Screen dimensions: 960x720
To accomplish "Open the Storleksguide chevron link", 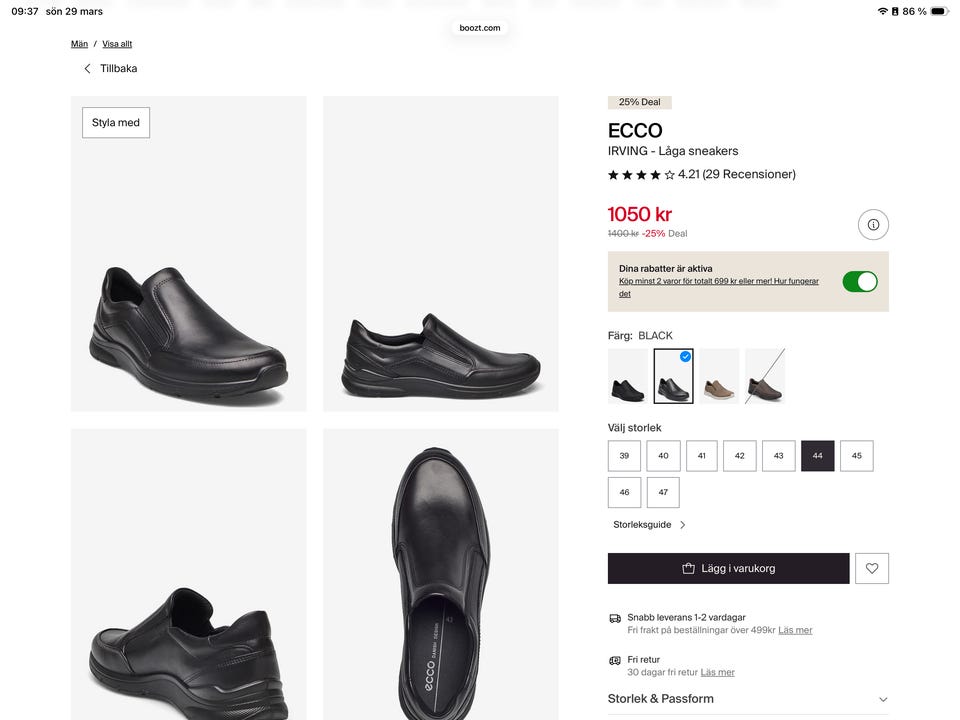I will pyautogui.click(x=683, y=525).
